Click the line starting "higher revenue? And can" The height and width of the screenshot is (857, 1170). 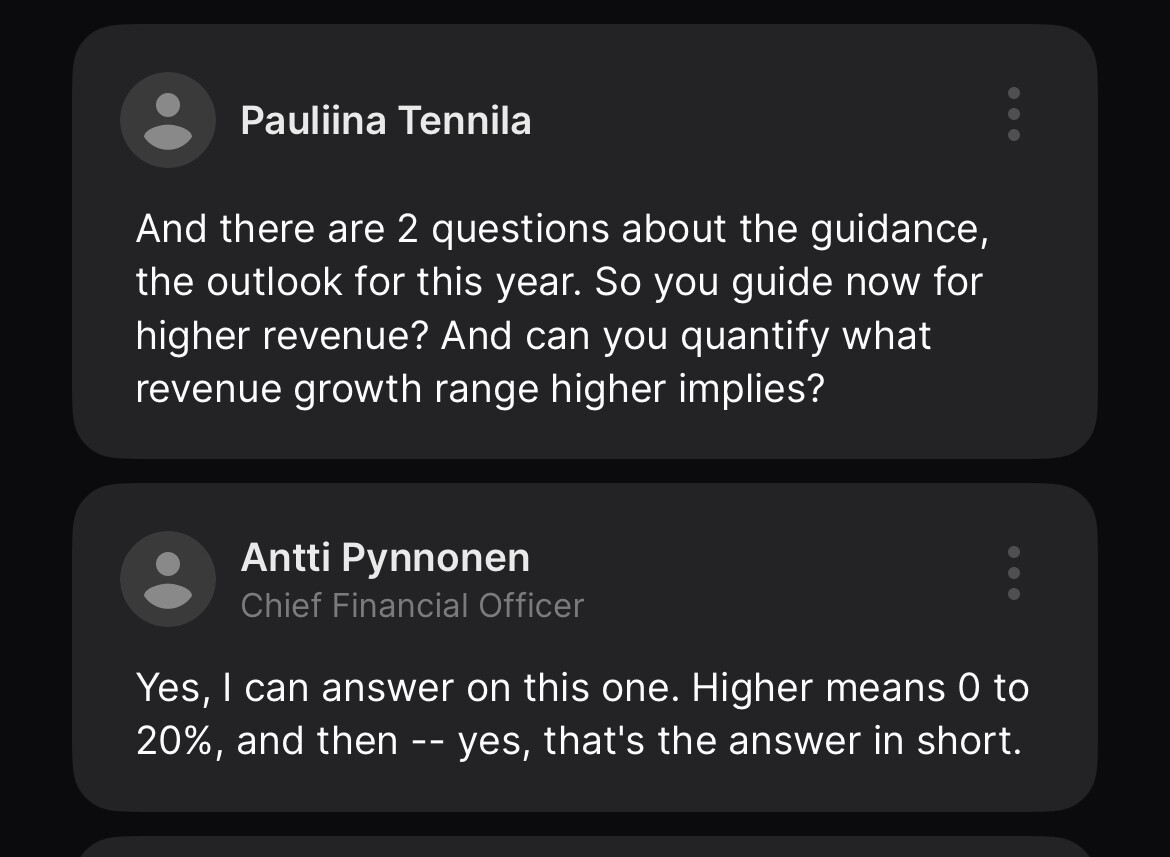(533, 335)
